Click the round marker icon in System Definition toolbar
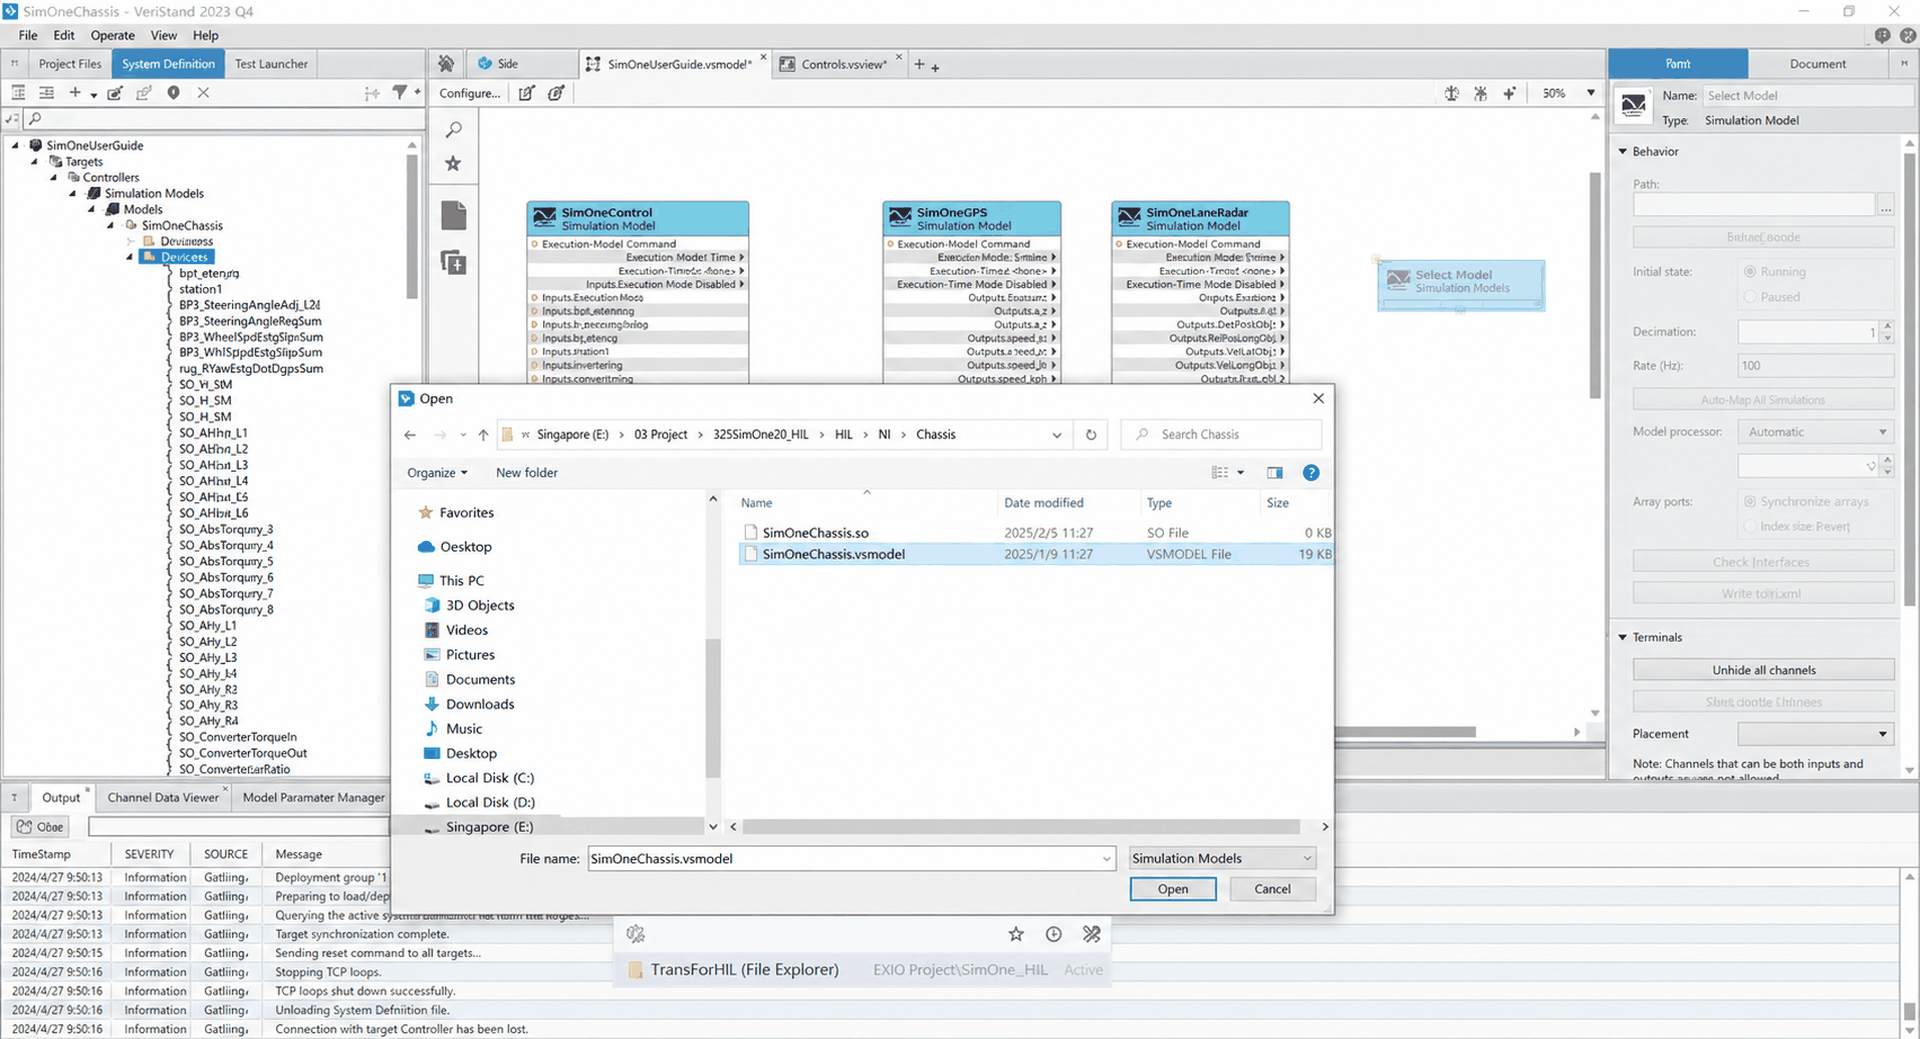 173,92
